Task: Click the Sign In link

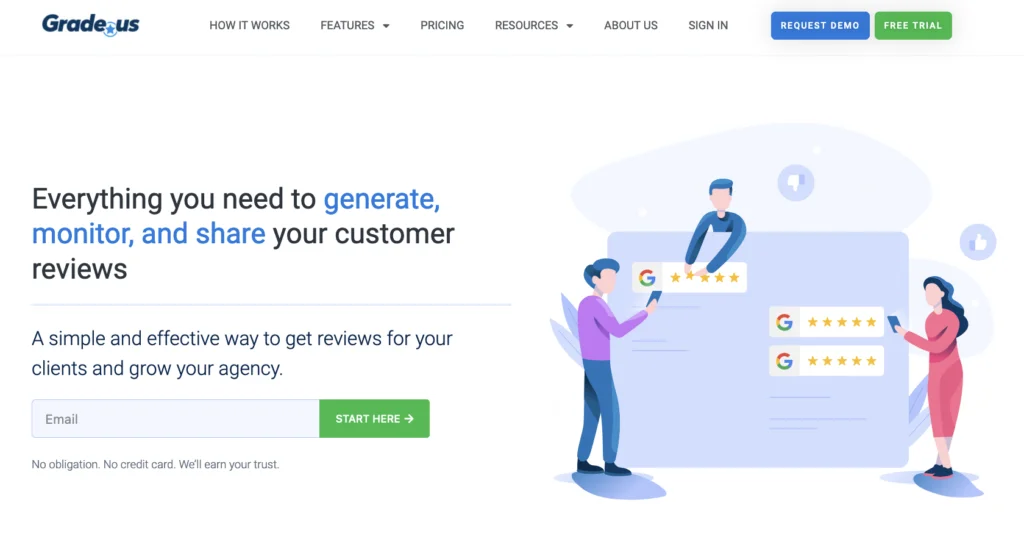Action: click(x=708, y=25)
